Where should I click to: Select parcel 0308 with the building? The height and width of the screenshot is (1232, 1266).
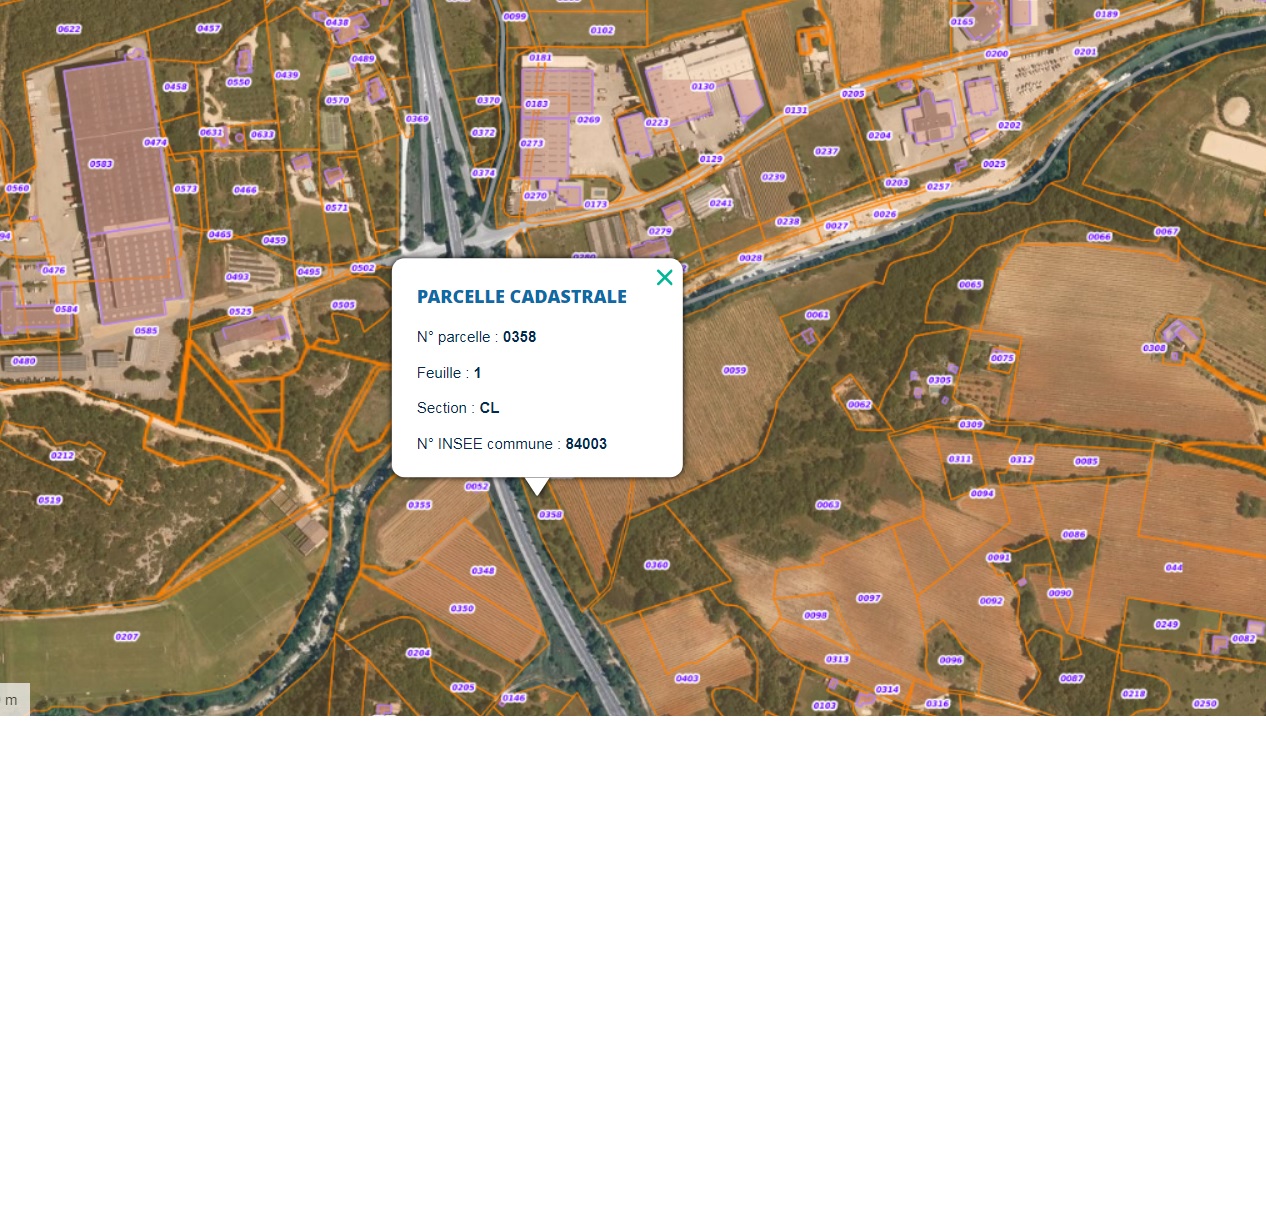click(x=1154, y=348)
